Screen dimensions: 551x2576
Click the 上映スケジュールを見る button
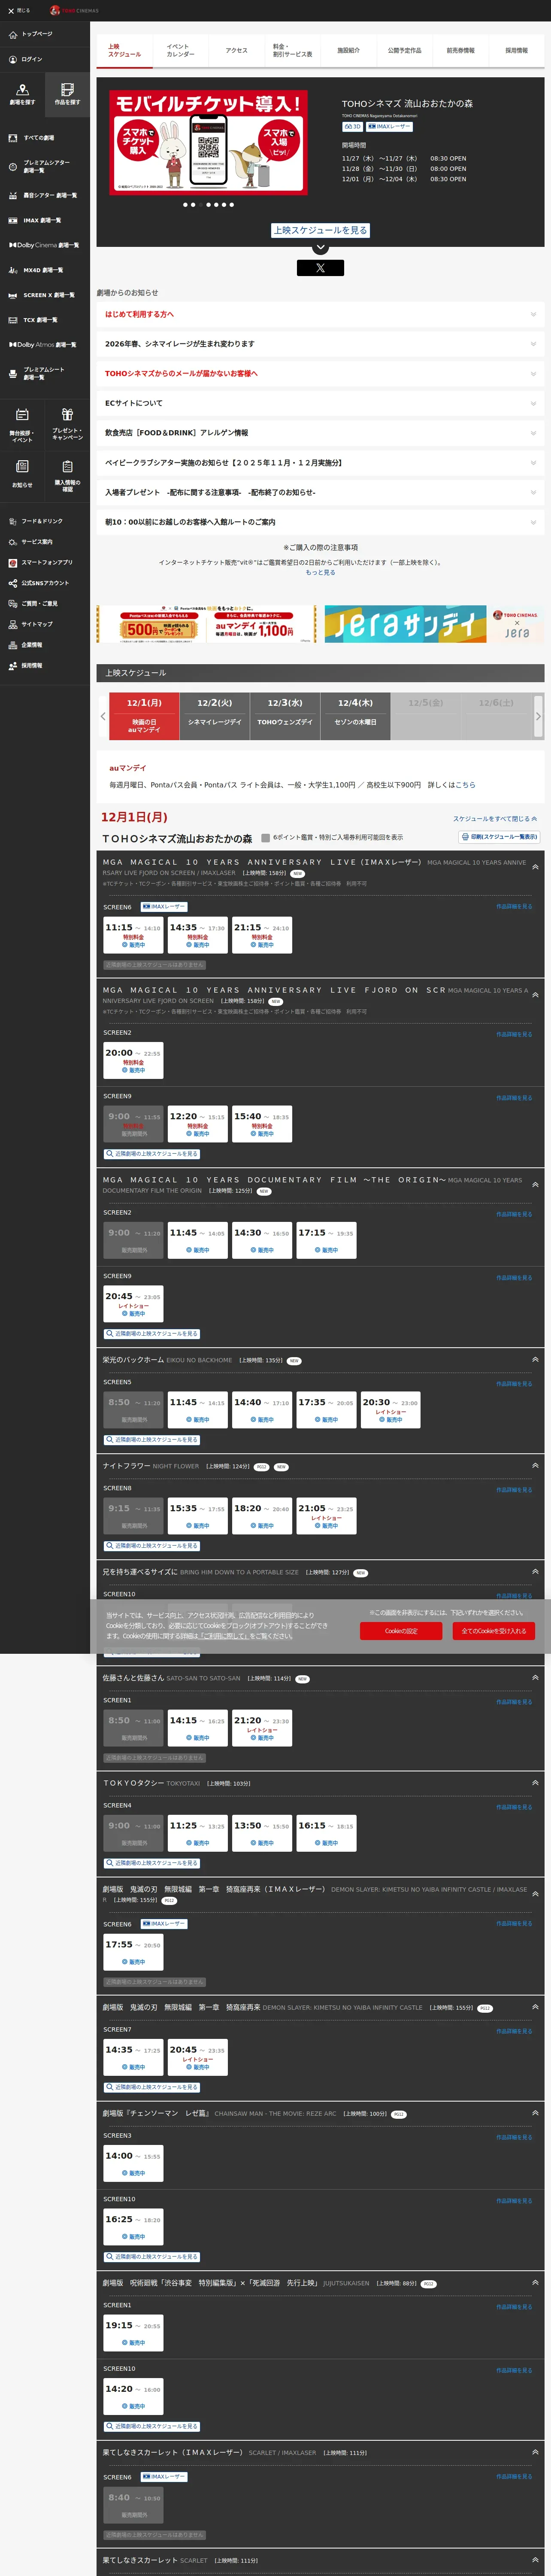tap(320, 230)
